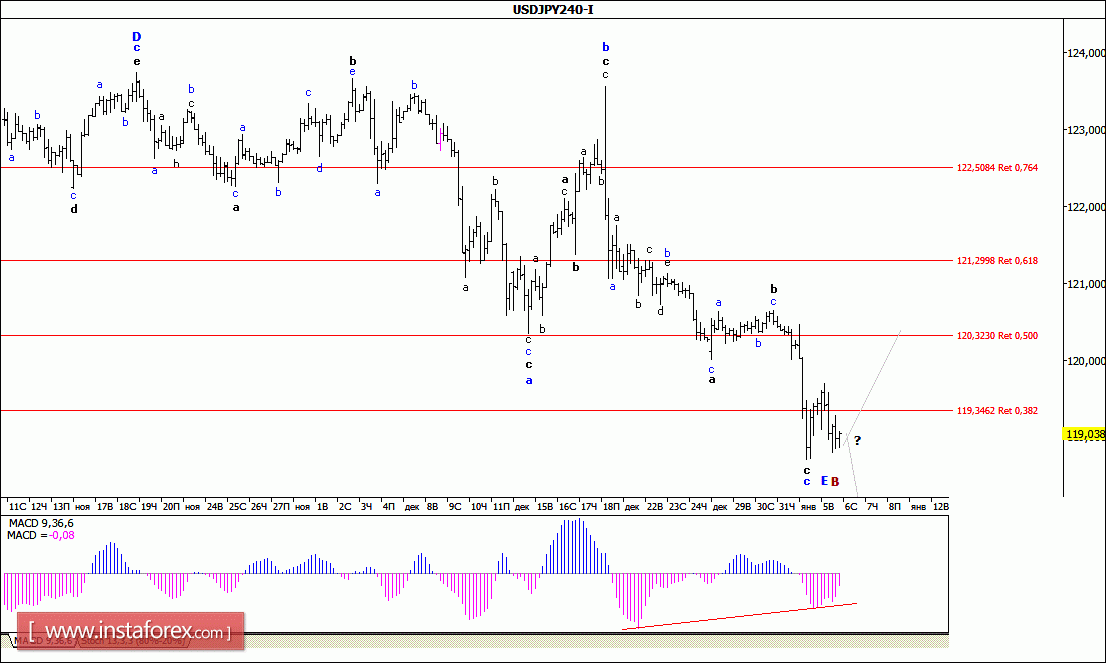Click the 22В date on time axis

pyautogui.click(x=655, y=506)
